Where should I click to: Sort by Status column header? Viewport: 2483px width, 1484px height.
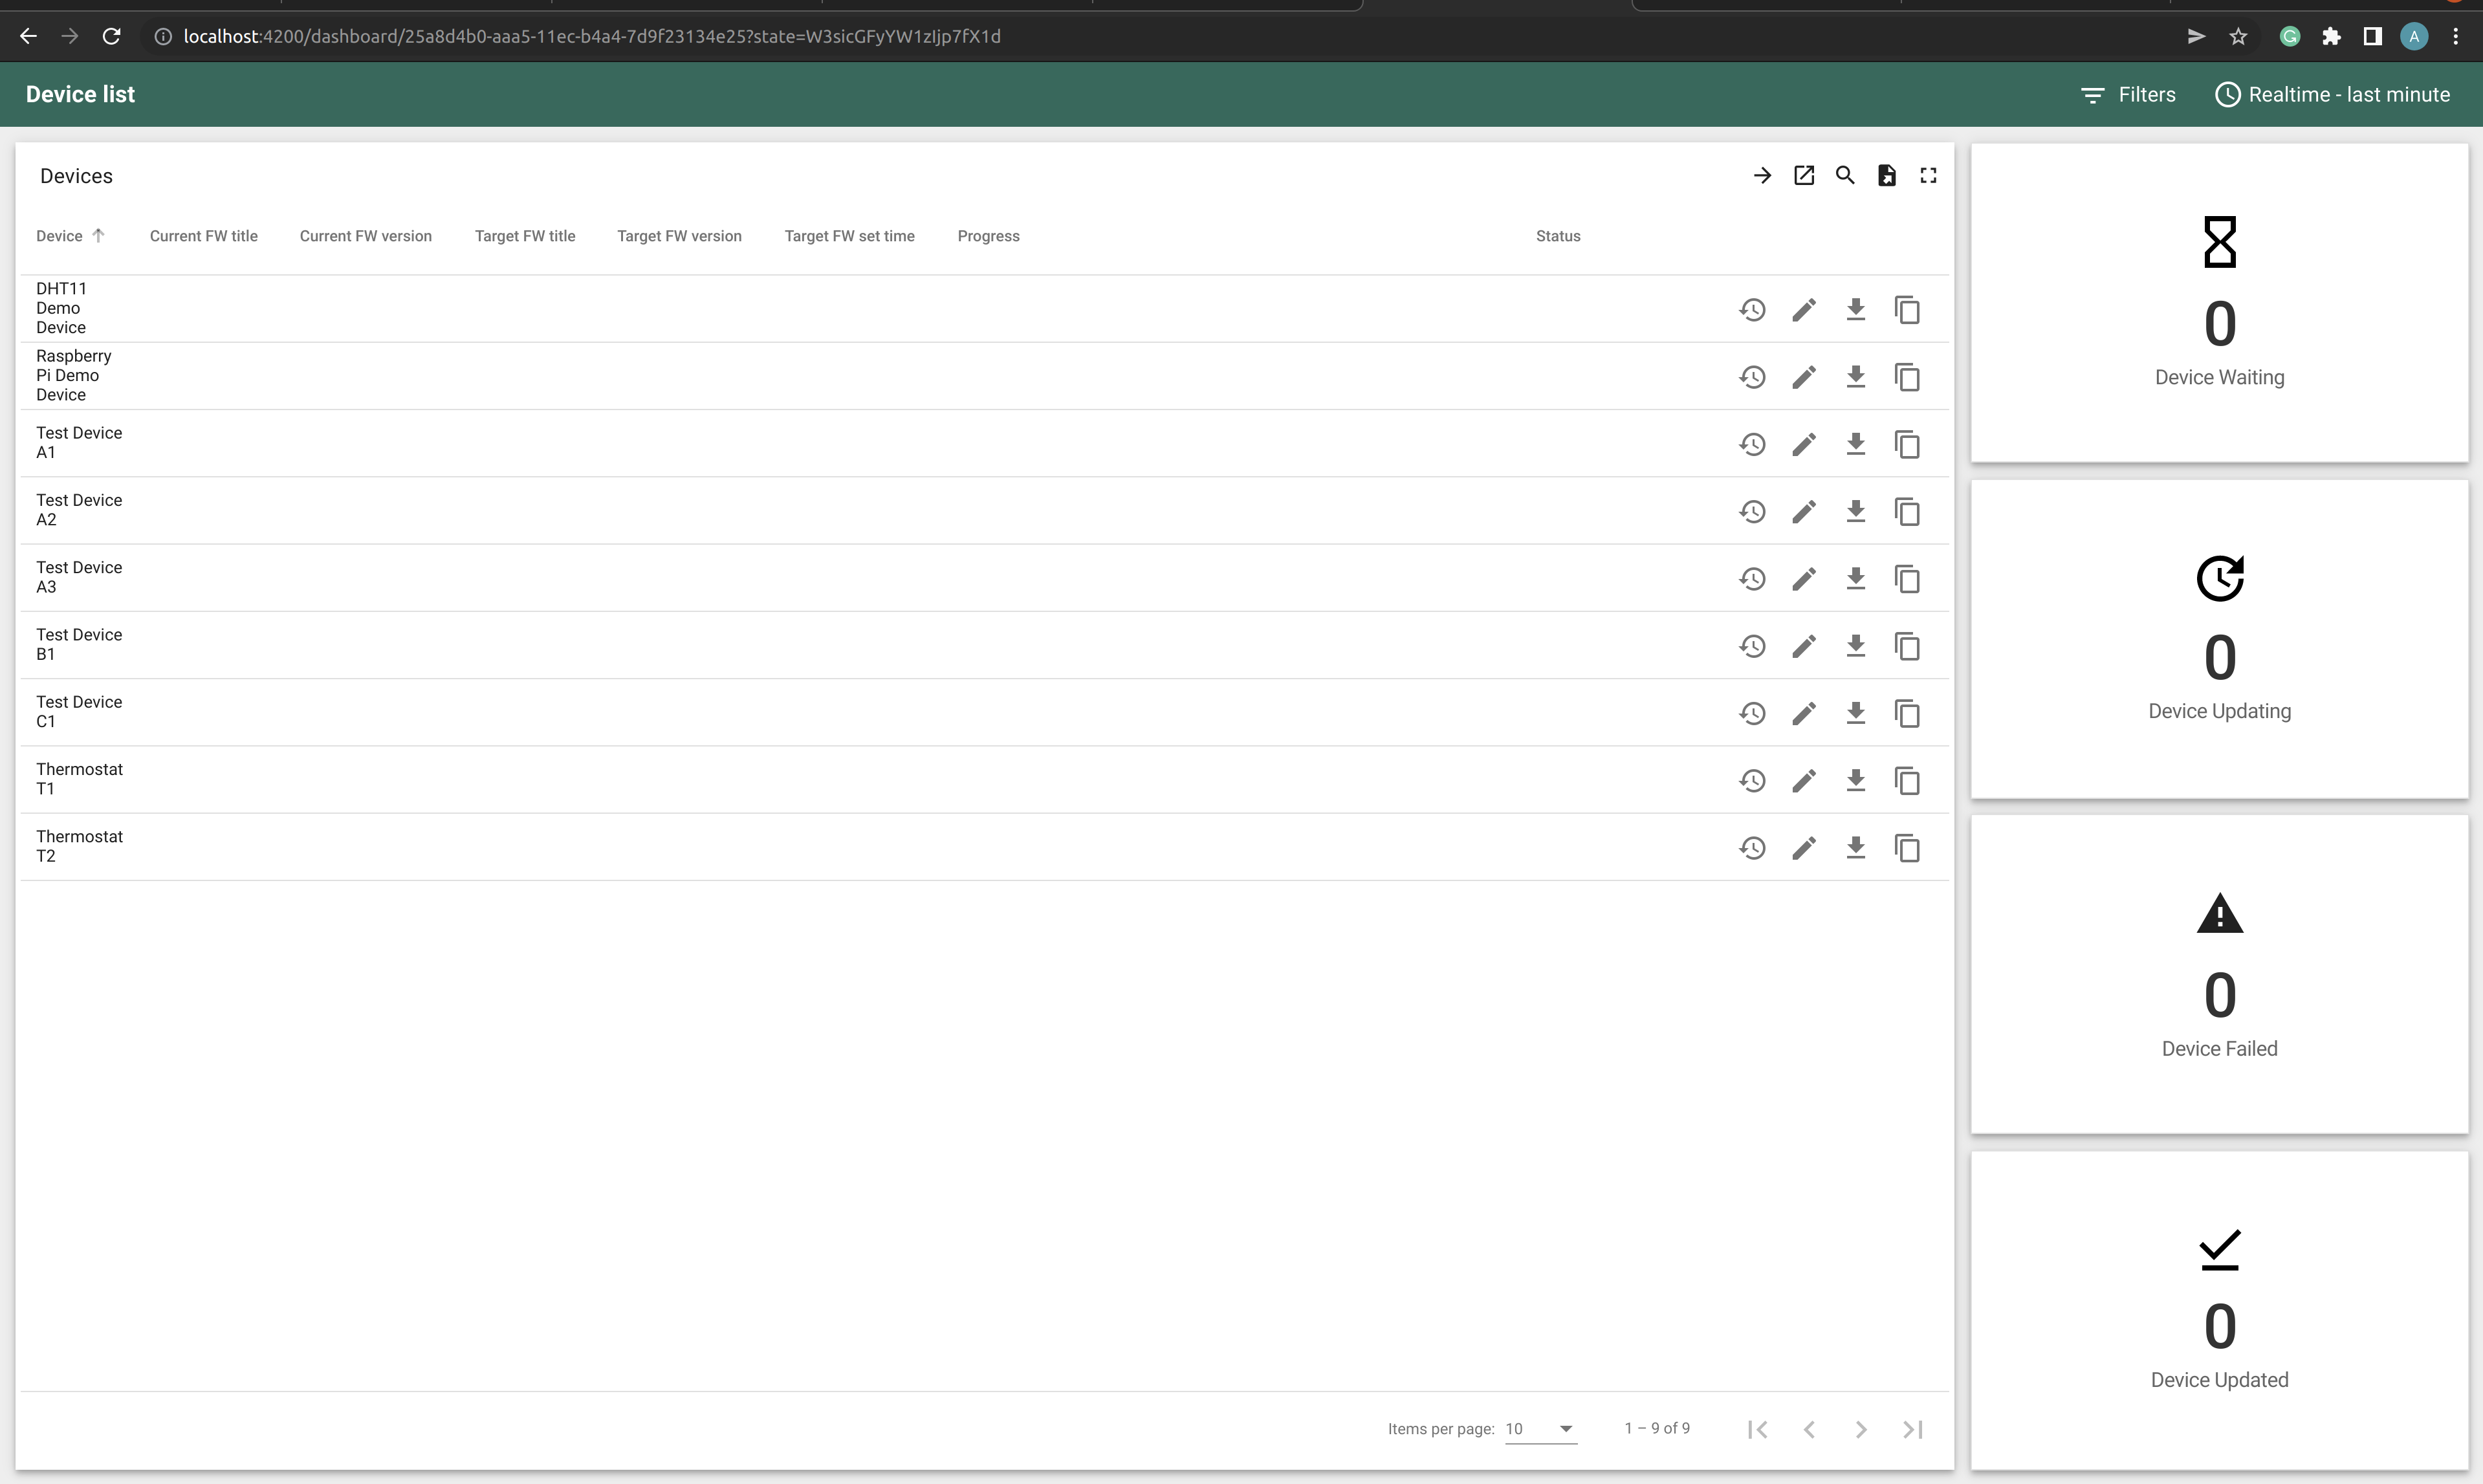pos(1558,236)
